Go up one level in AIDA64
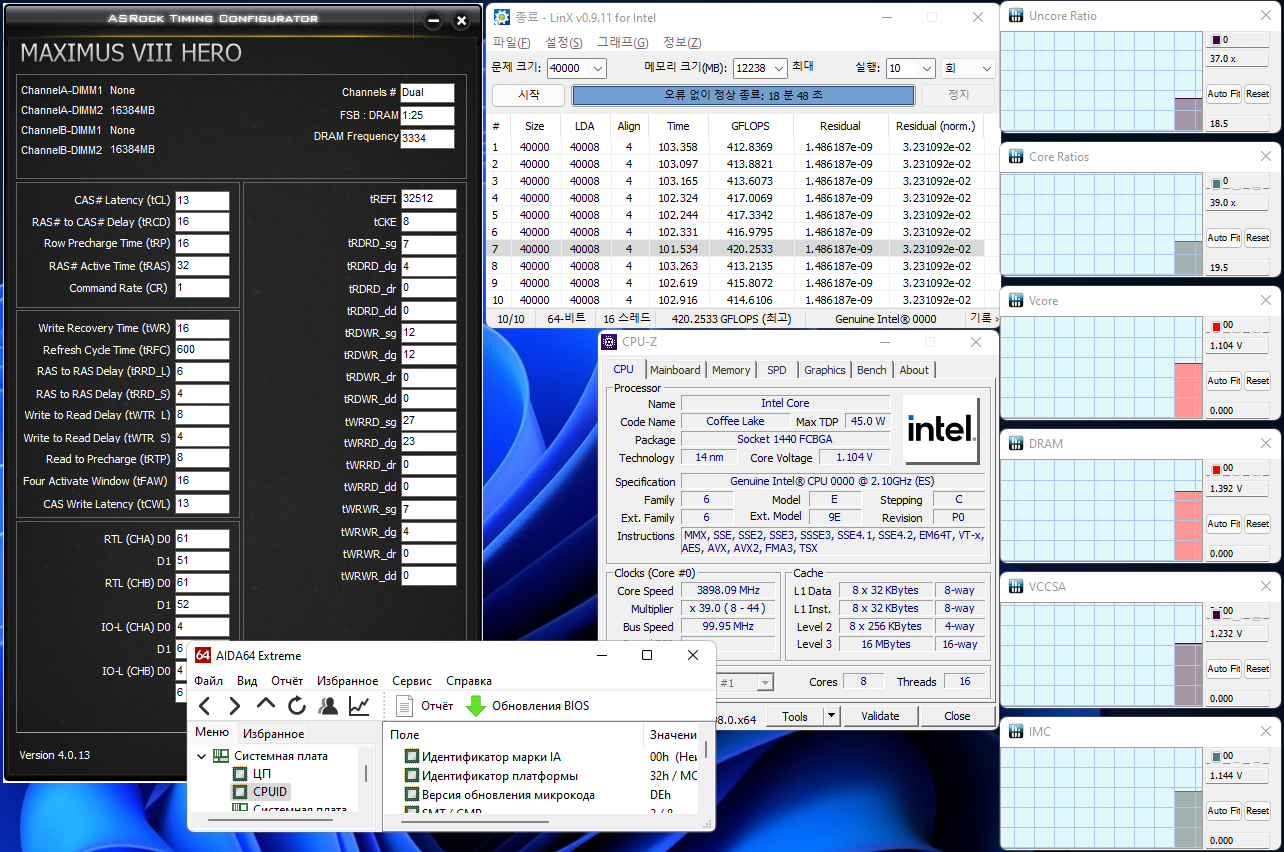Image resolution: width=1284 pixels, height=852 pixels. coord(266,705)
